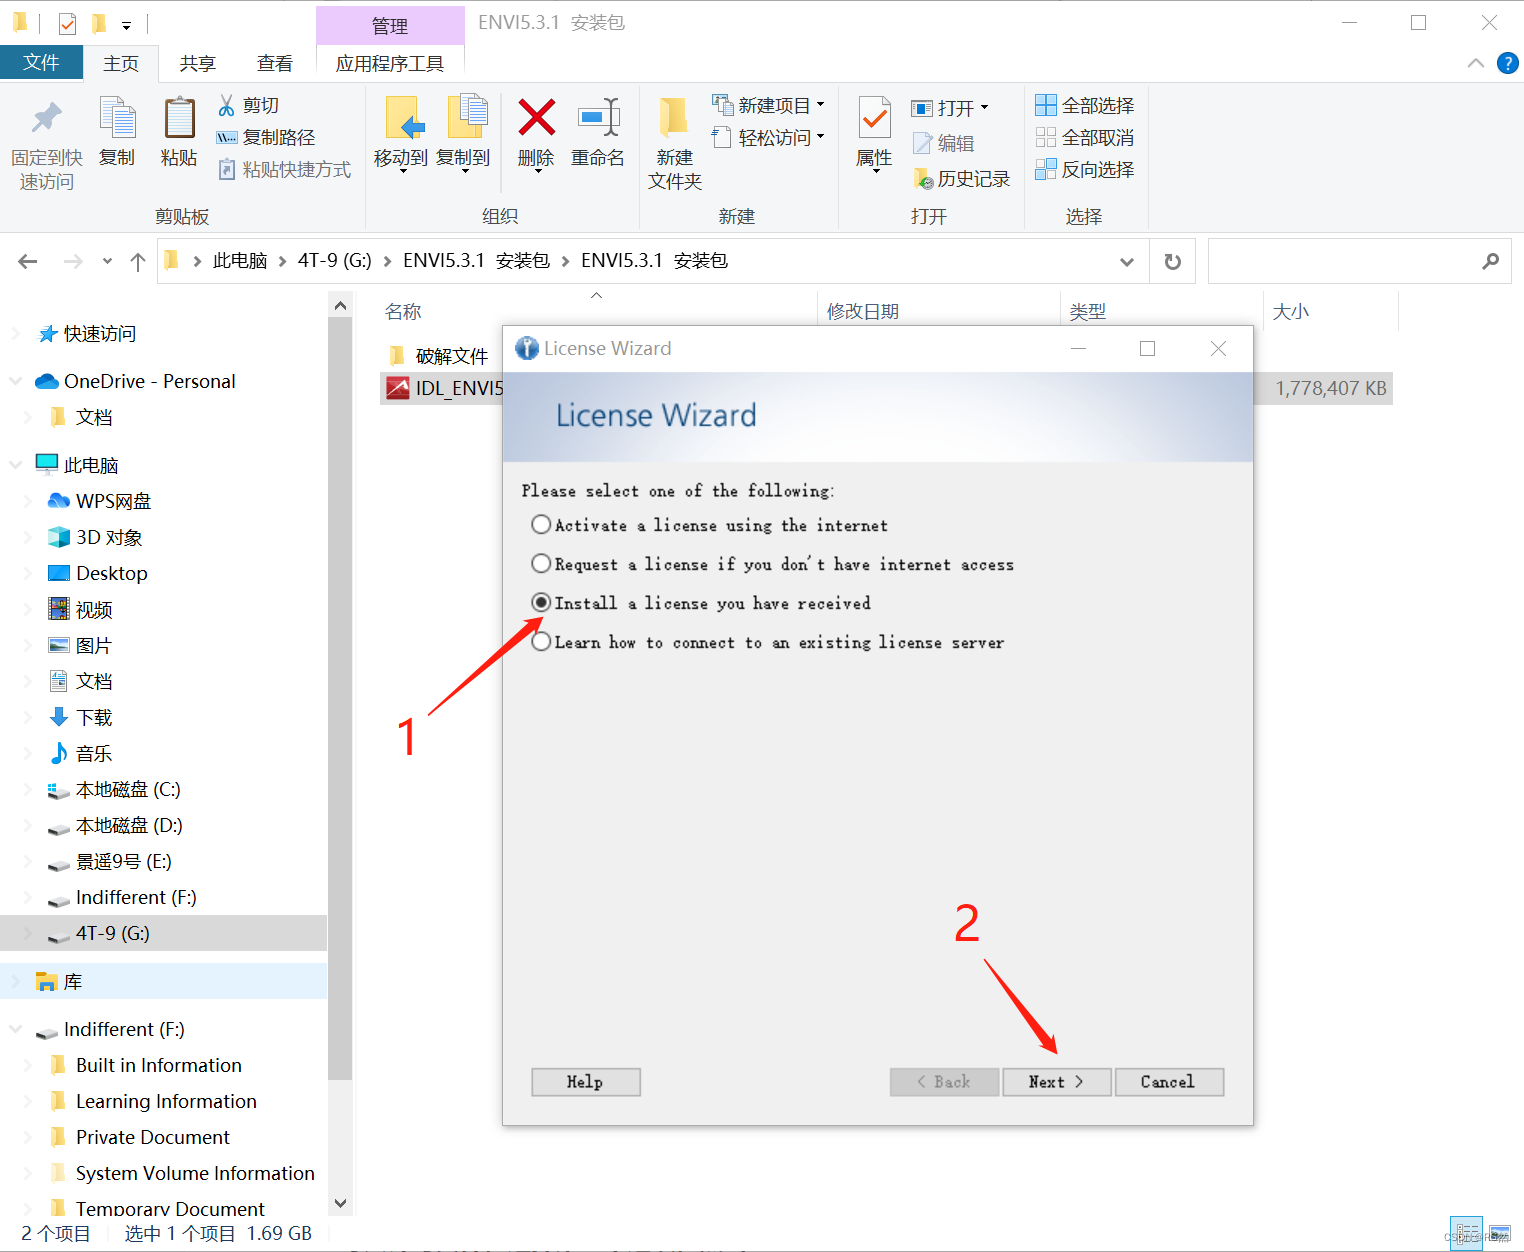Select WPS网盘 in the navigation pane
This screenshot has height=1252, width=1524.
113,501
